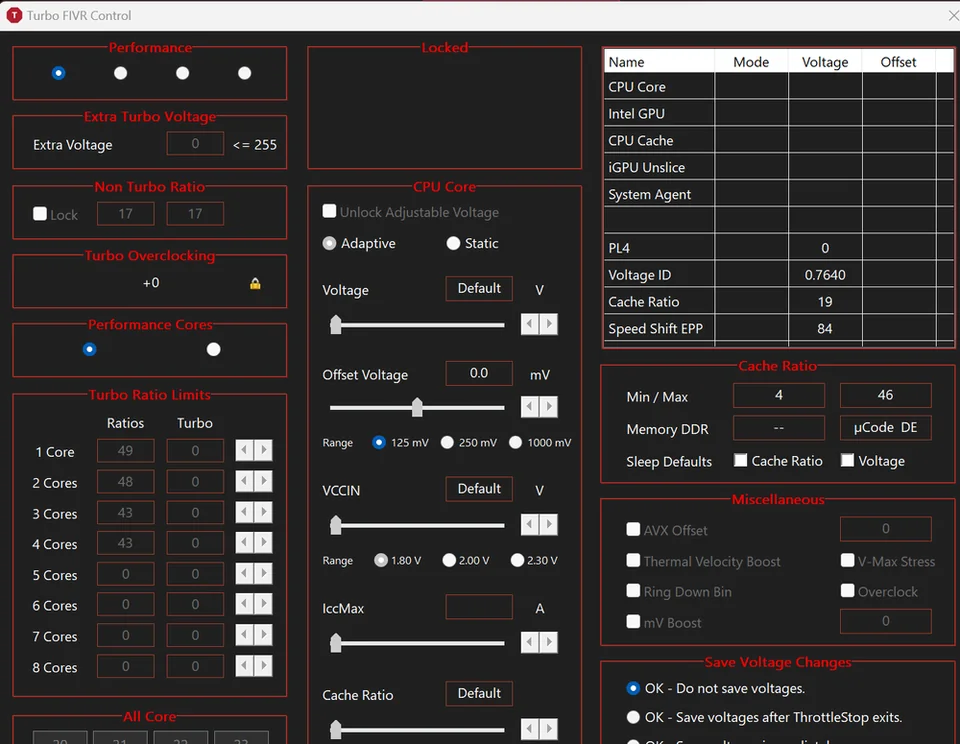Choose Save voltages after ThrottleStop exits

pyautogui.click(x=633, y=717)
